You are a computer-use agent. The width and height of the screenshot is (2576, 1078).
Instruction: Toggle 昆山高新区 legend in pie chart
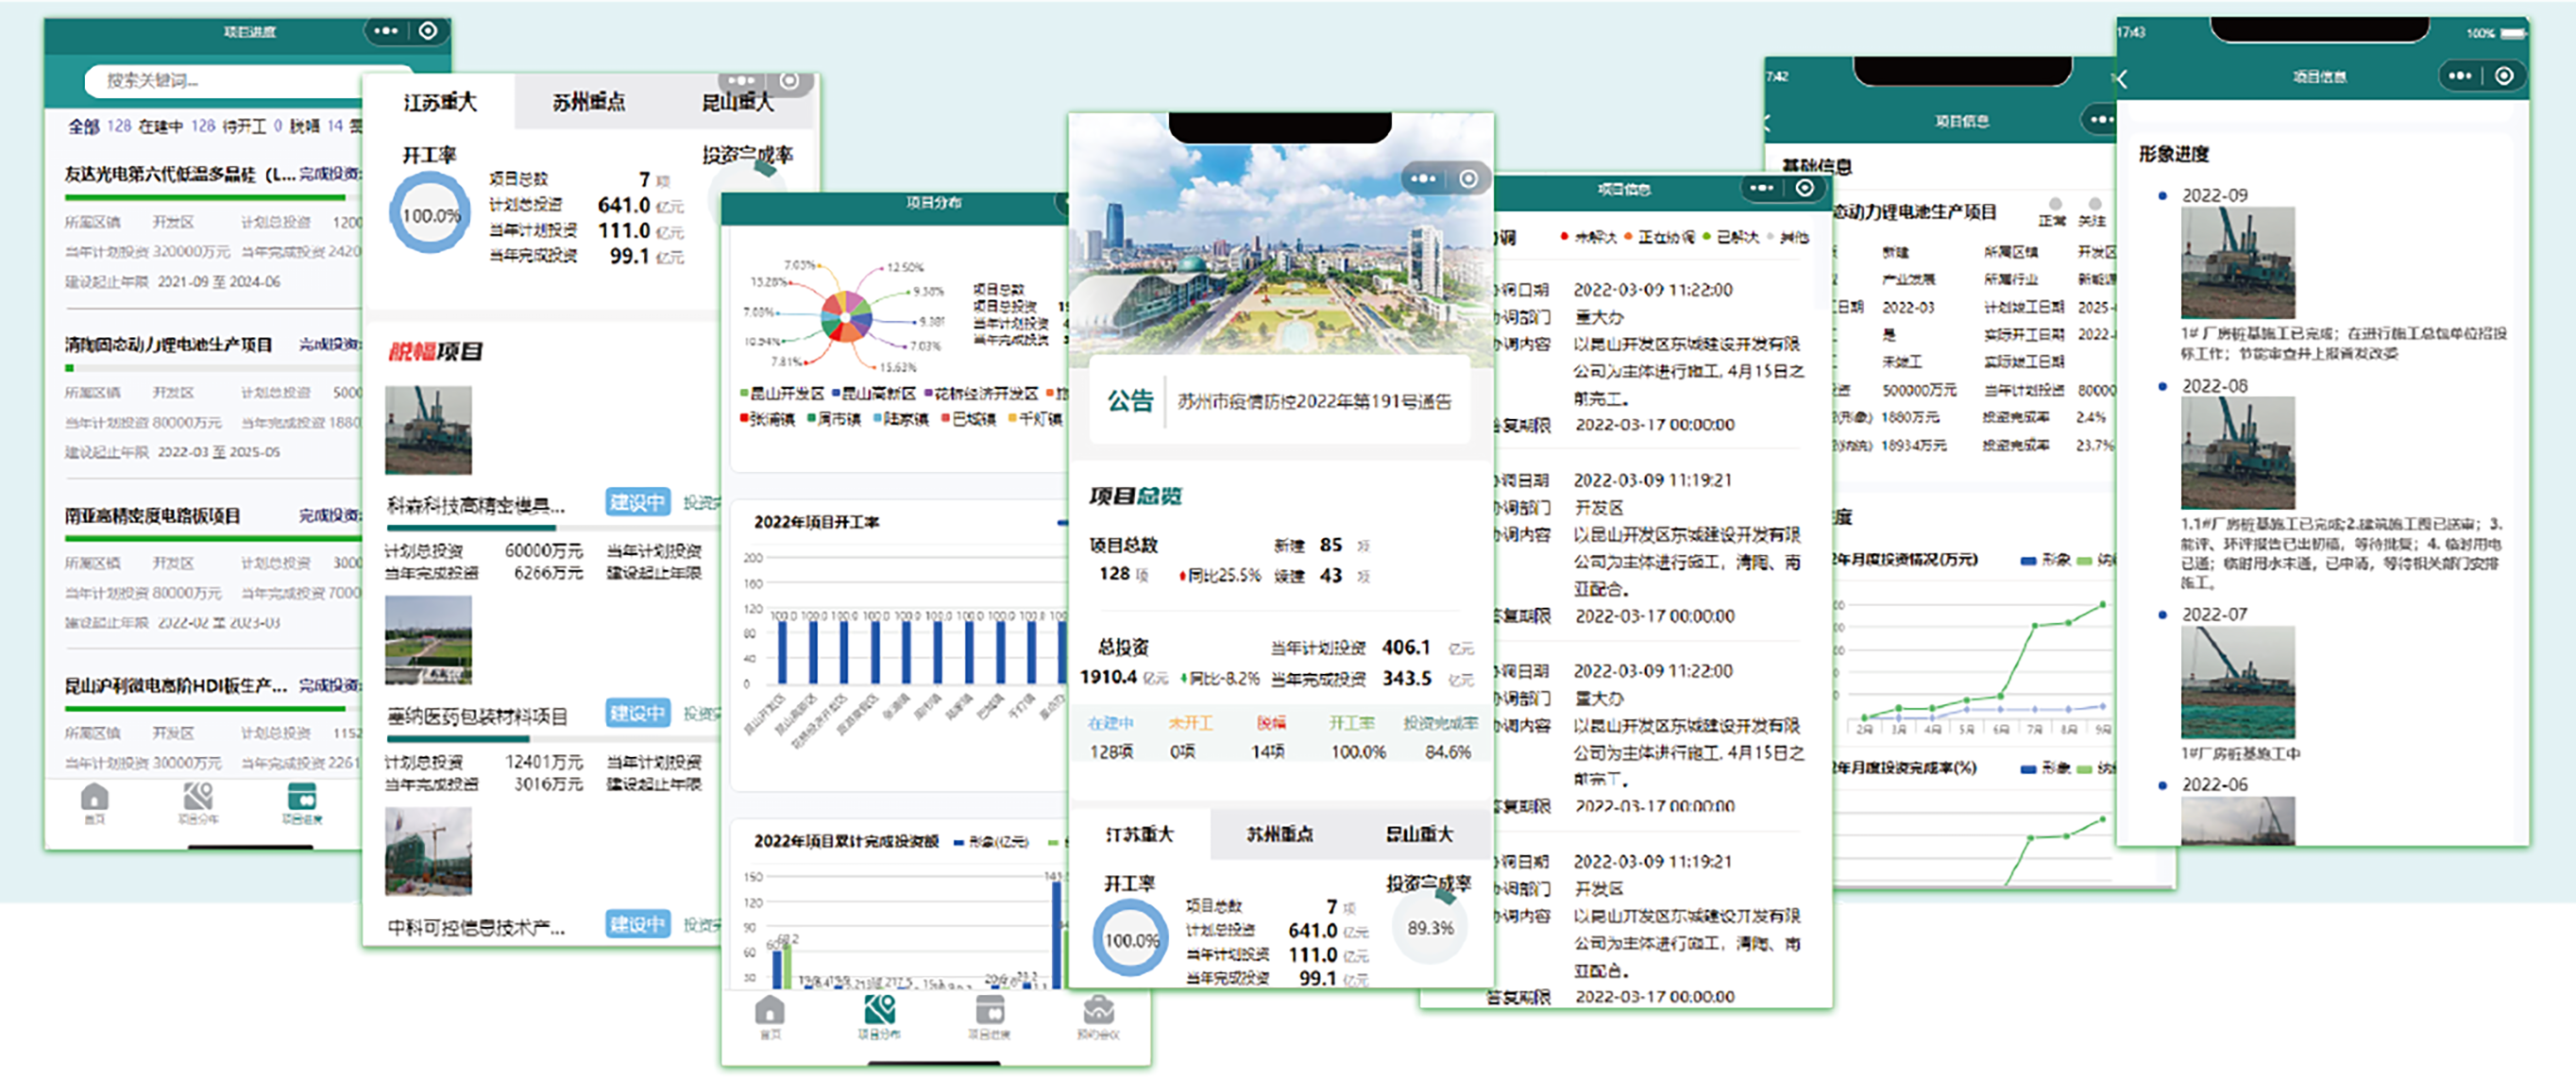[x=874, y=393]
